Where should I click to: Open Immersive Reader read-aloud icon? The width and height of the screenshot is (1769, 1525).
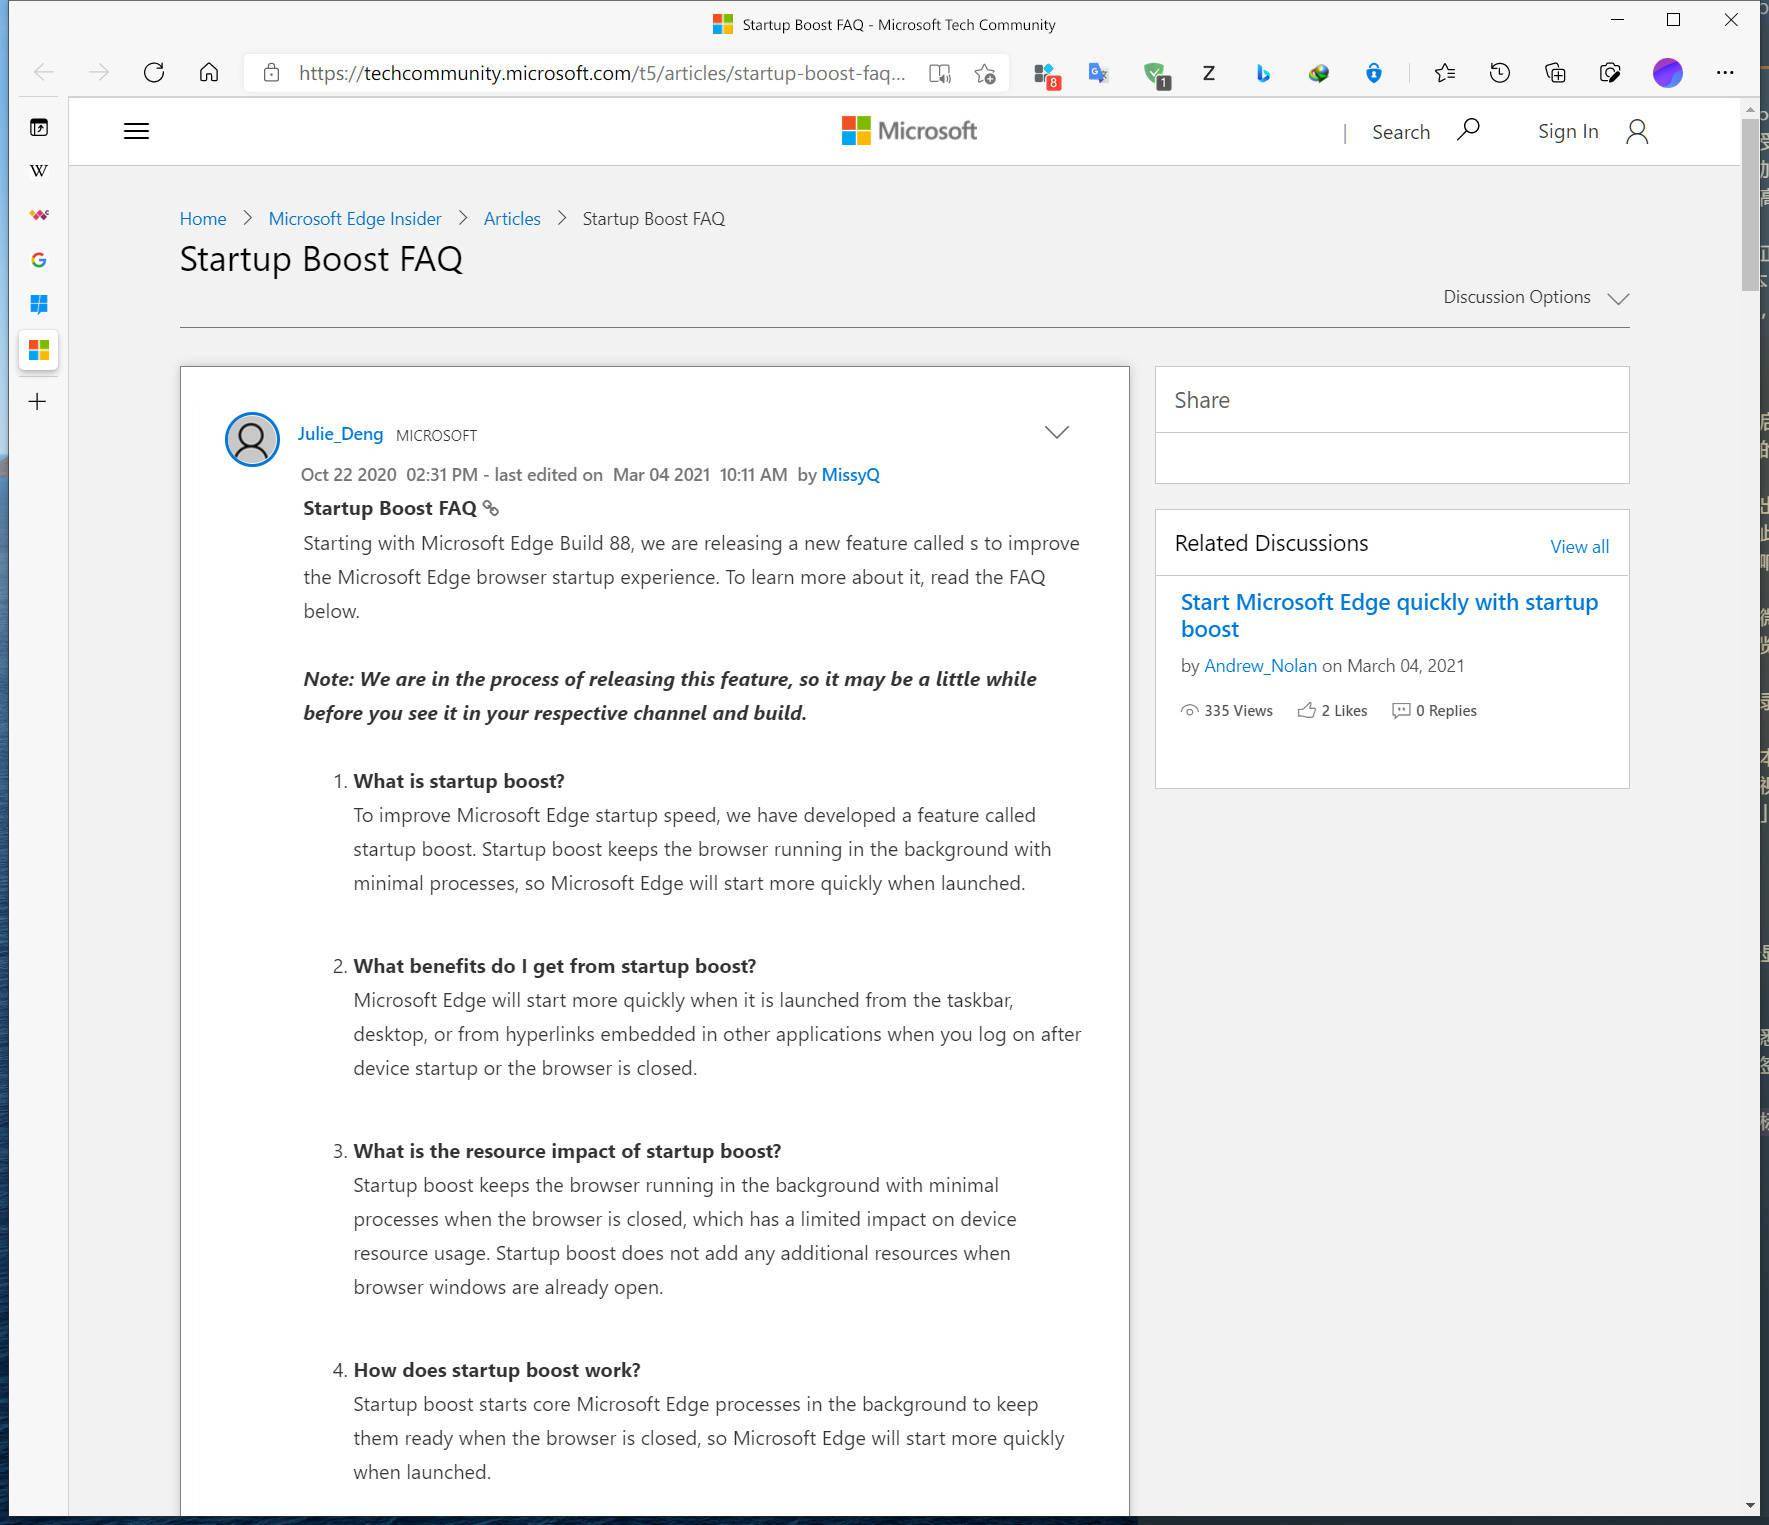click(939, 73)
